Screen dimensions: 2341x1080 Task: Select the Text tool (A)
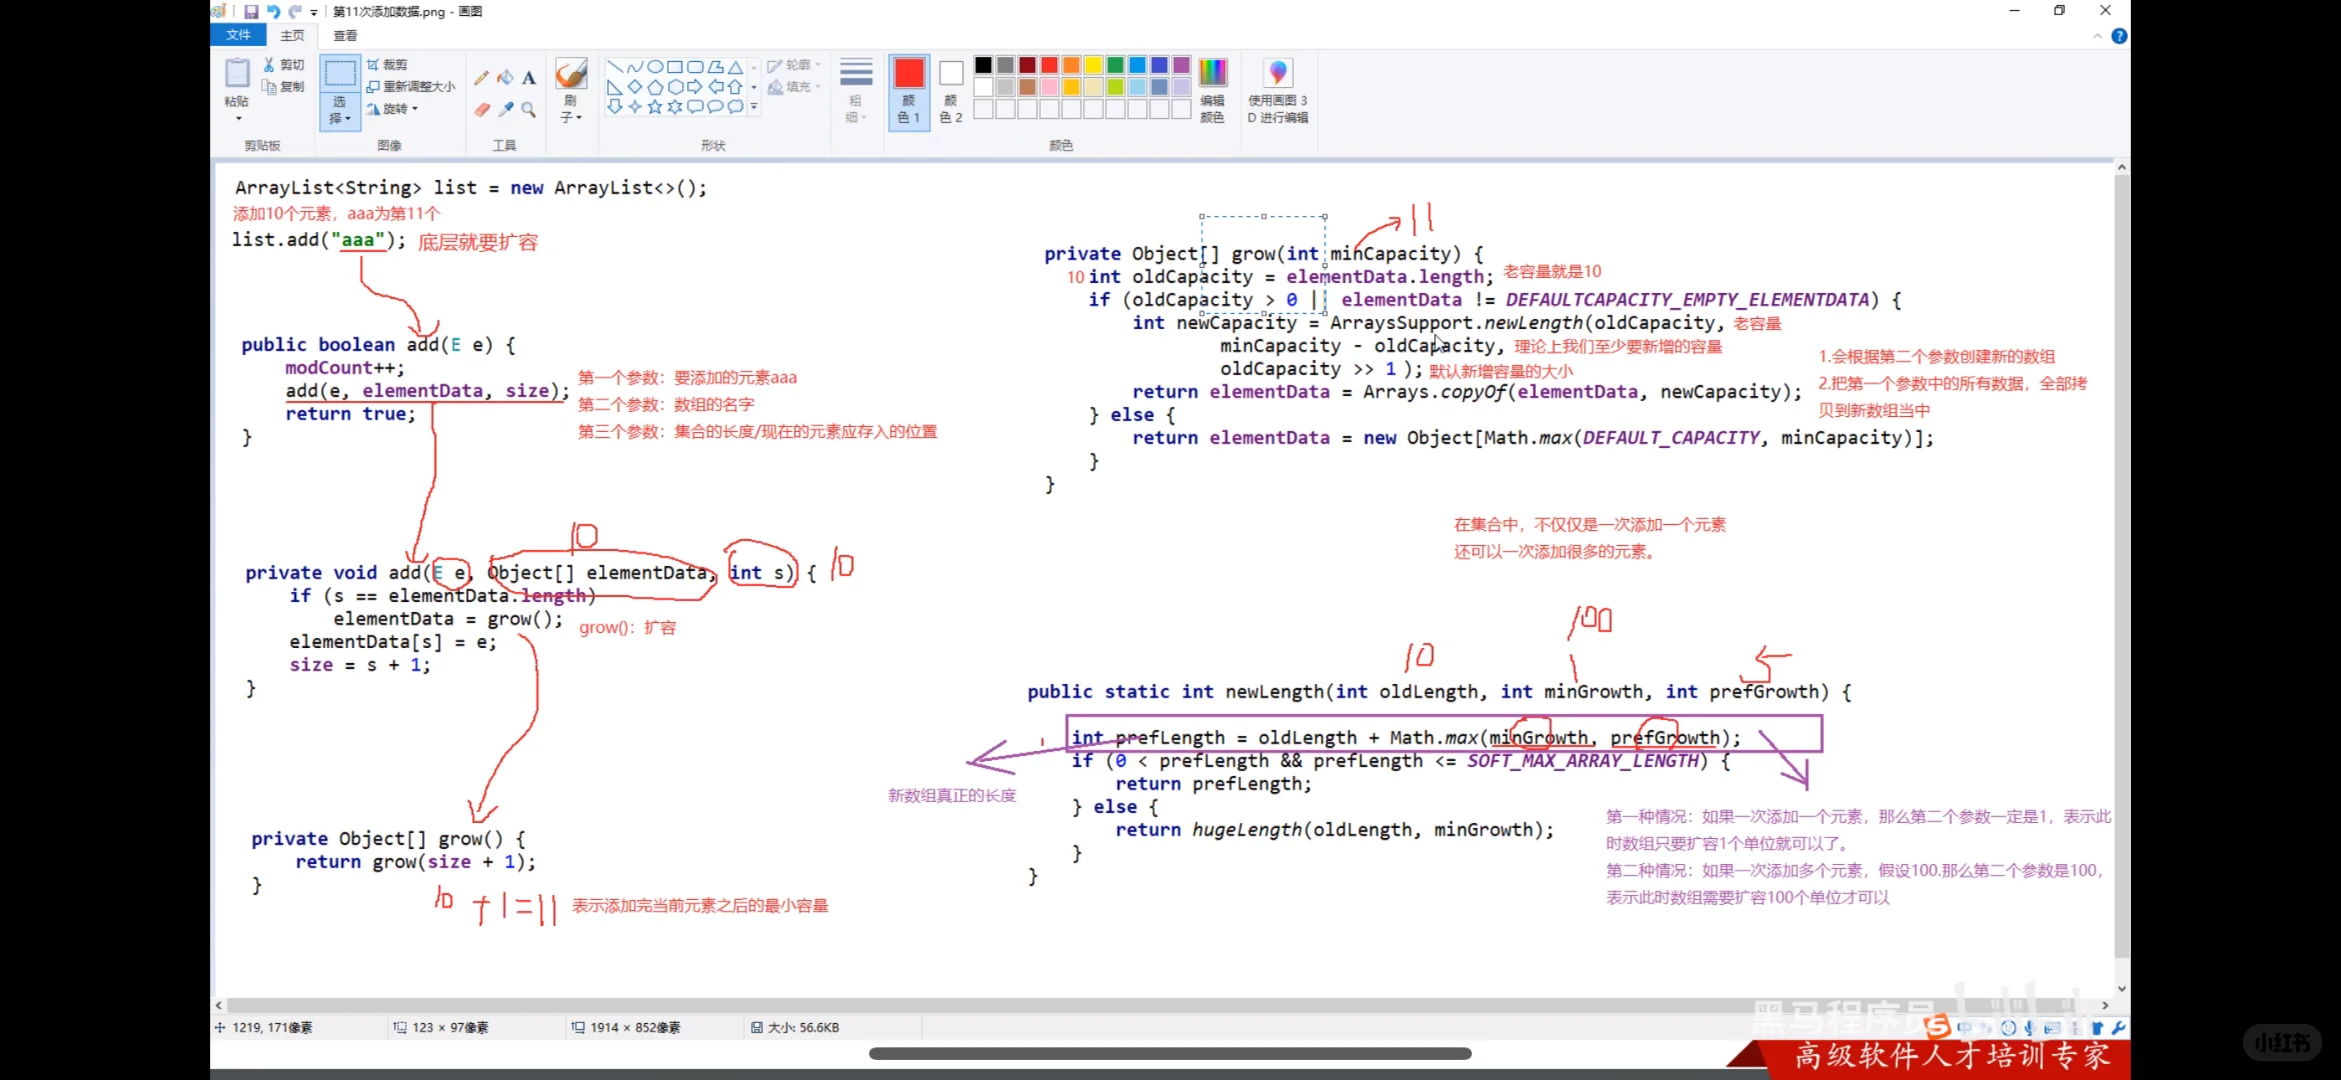[529, 78]
